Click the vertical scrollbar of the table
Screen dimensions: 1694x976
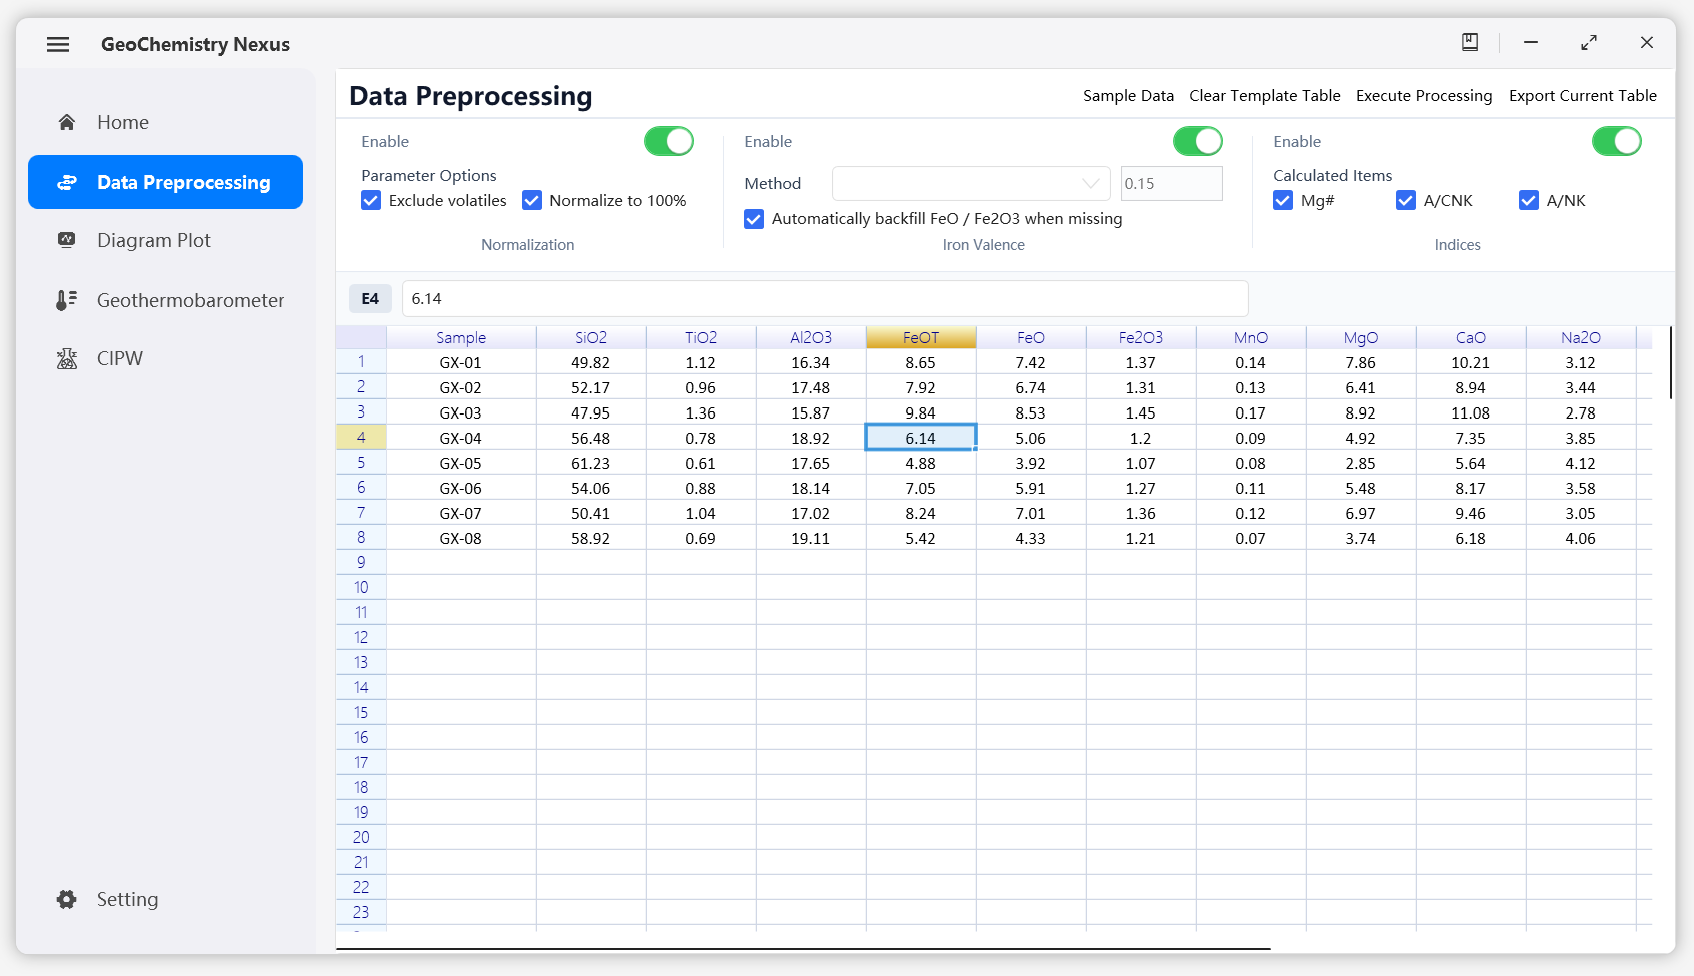[1671, 362]
